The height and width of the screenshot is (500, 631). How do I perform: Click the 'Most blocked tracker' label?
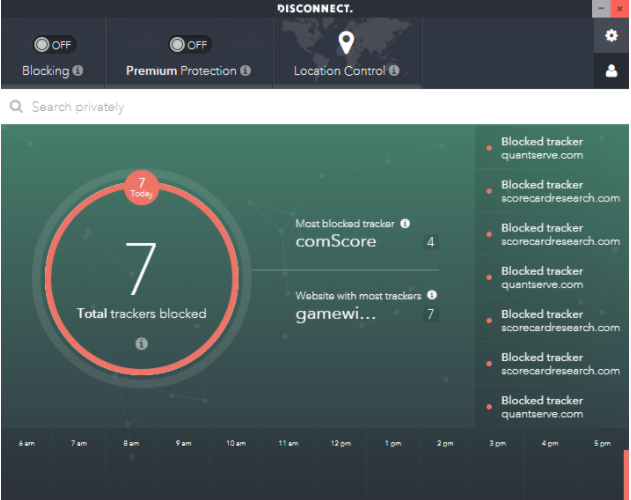click(345, 224)
